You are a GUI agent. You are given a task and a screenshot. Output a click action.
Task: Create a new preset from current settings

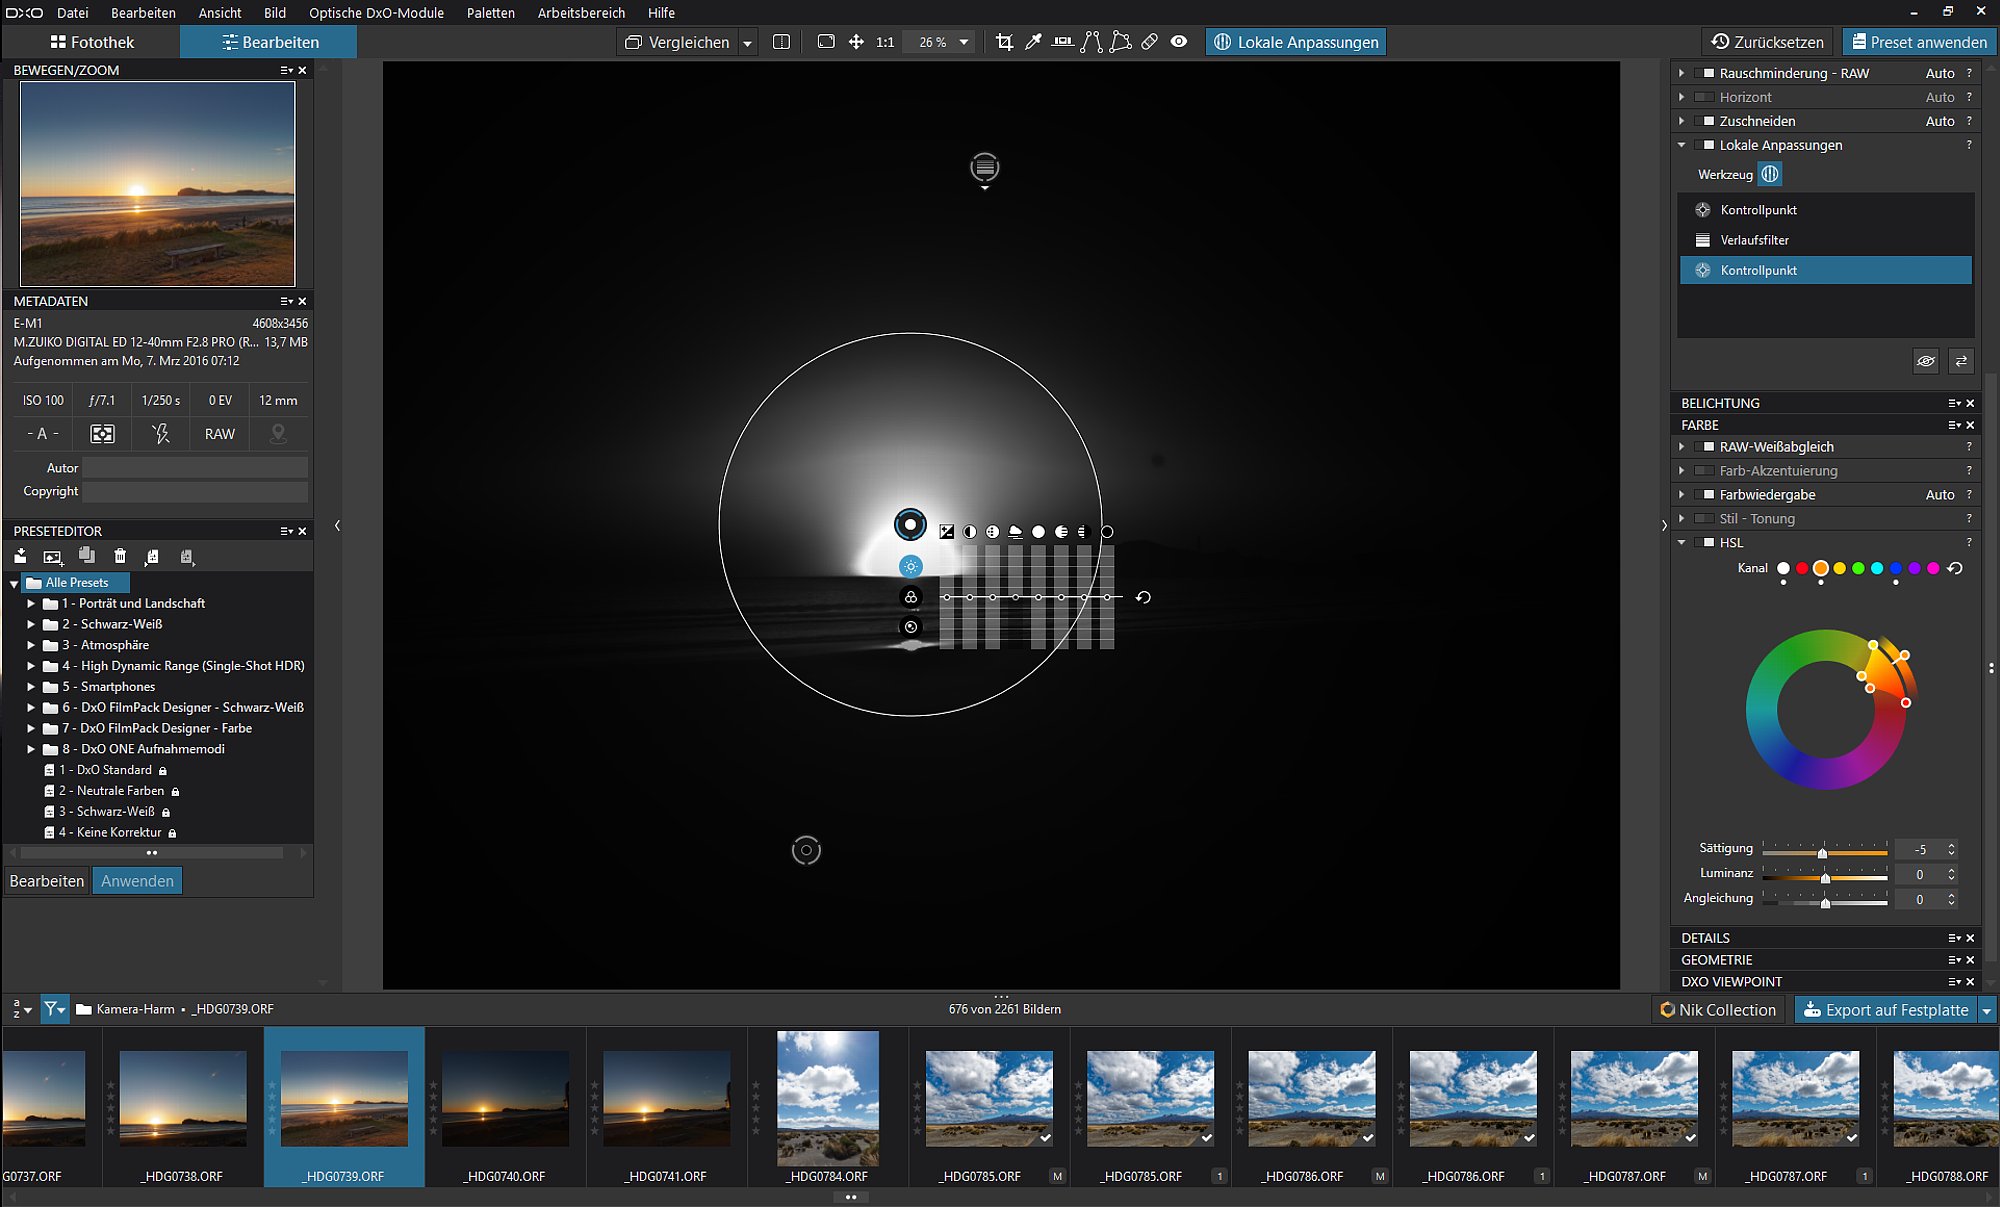[53, 556]
